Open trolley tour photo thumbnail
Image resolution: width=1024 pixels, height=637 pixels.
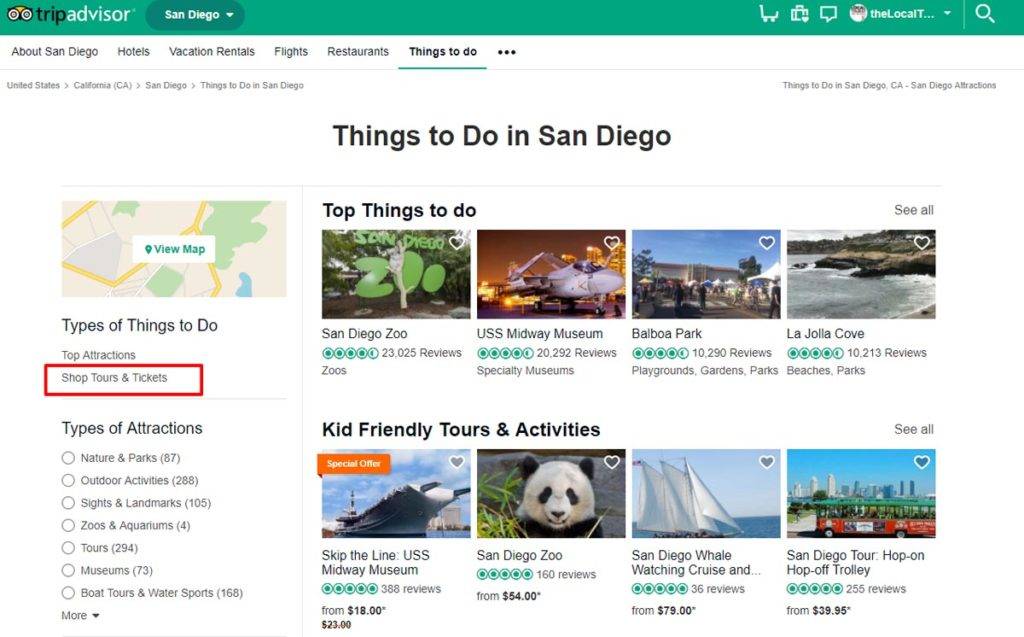point(861,493)
